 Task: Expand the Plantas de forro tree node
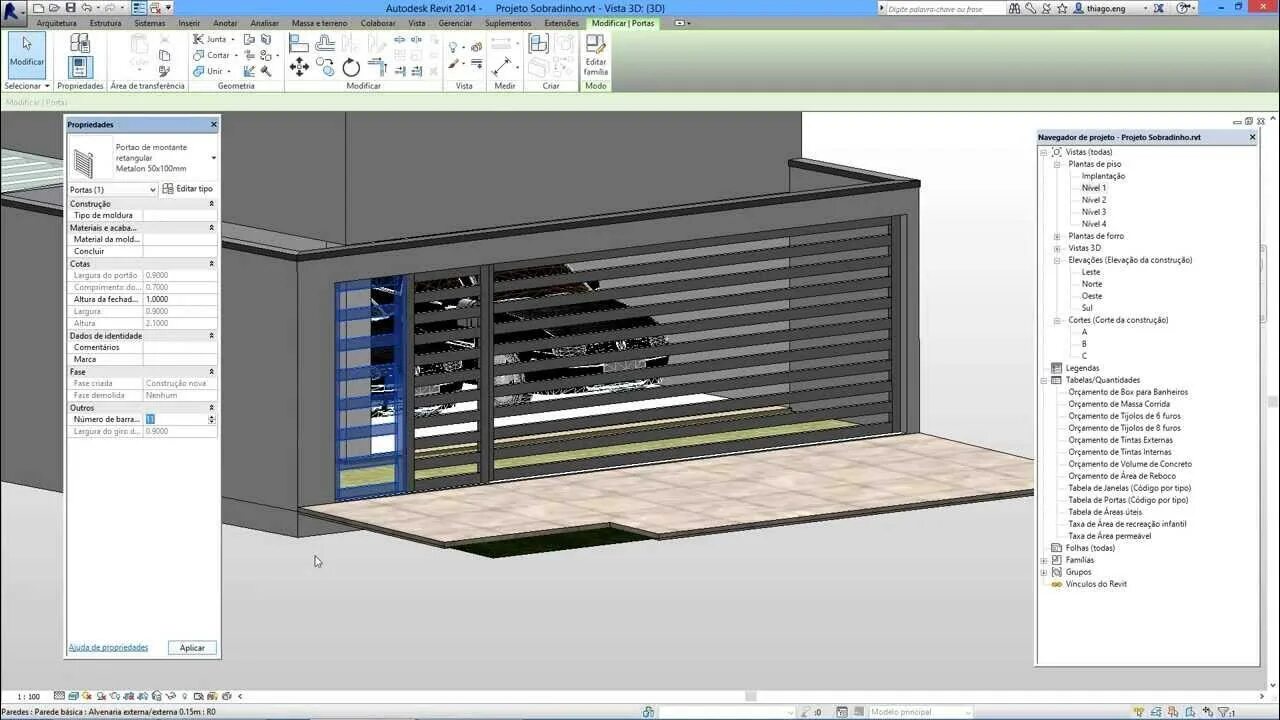[1057, 236]
